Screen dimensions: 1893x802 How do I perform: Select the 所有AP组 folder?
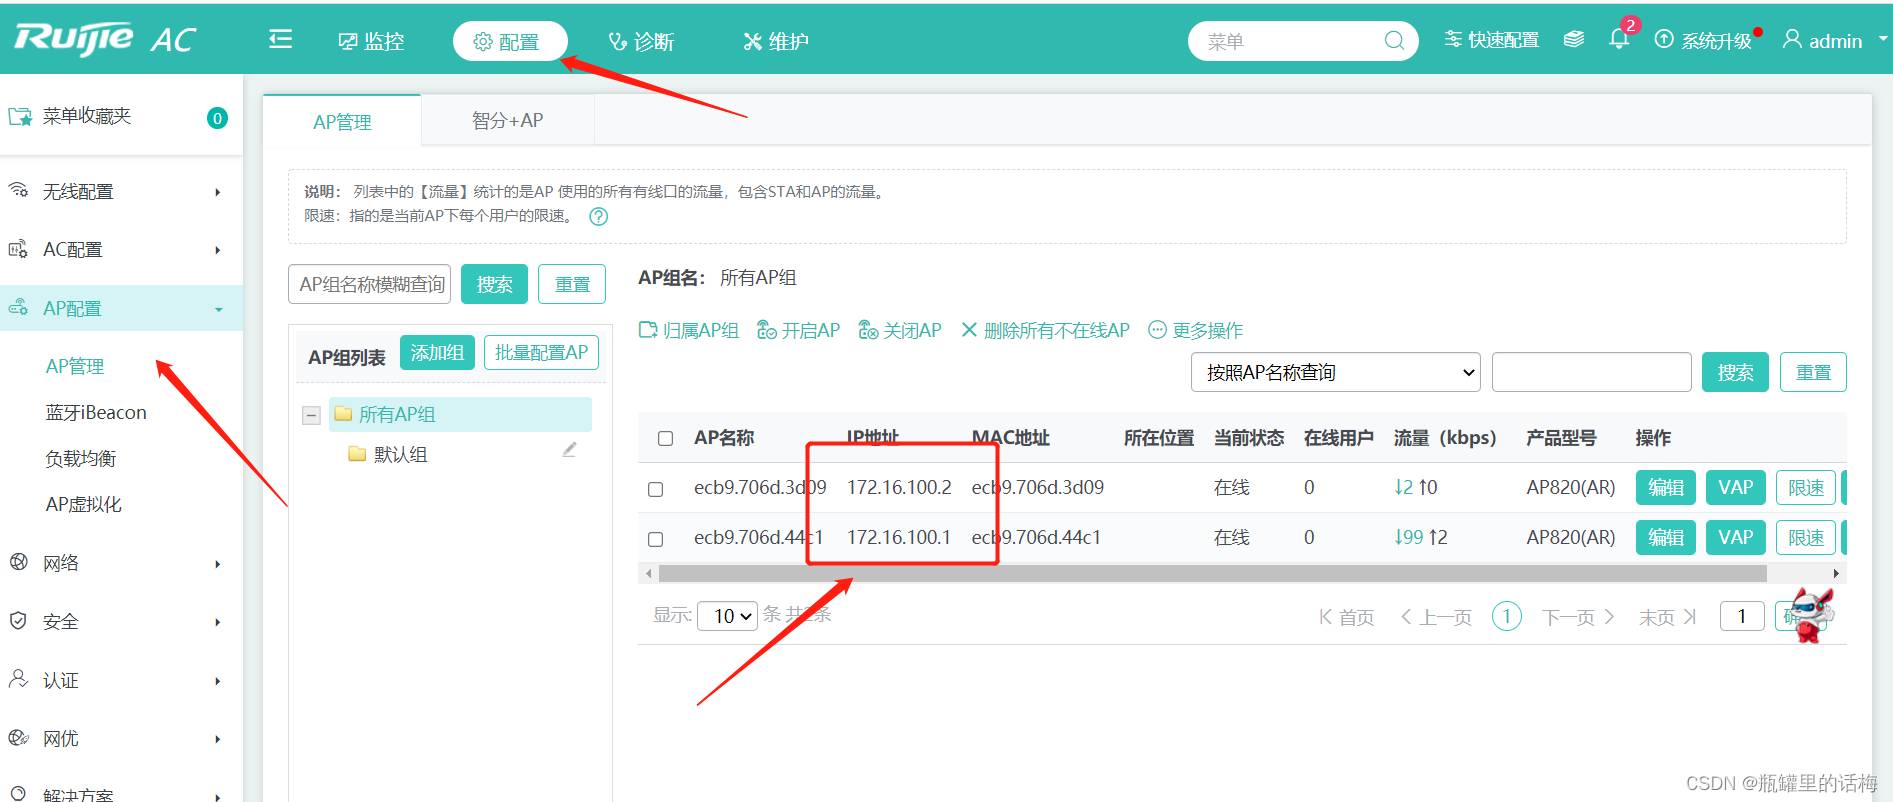[x=460, y=414]
